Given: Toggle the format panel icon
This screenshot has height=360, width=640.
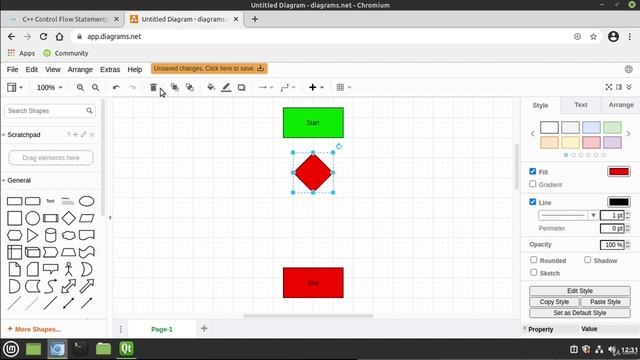Looking at the screenshot, I should [619, 87].
